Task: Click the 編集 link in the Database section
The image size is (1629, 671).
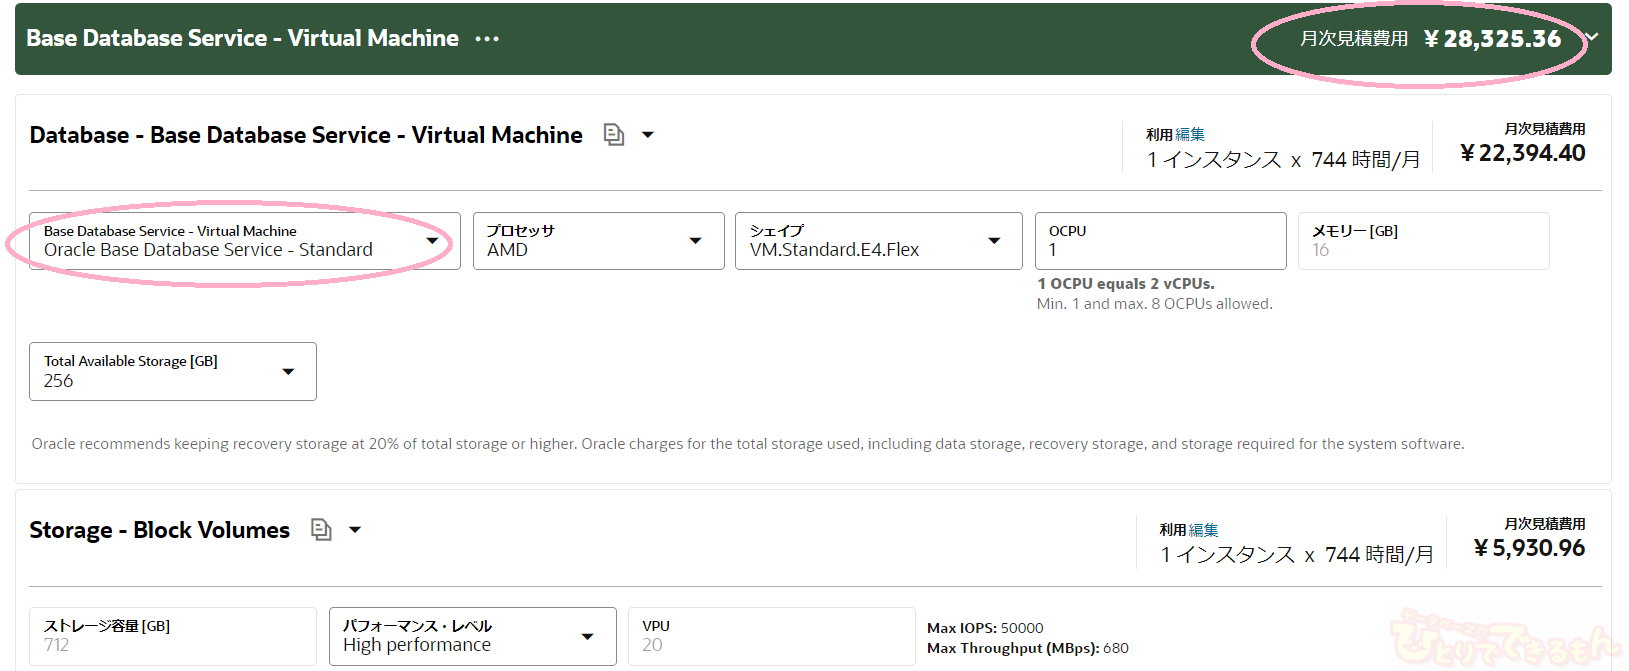Action: click(1190, 134)
